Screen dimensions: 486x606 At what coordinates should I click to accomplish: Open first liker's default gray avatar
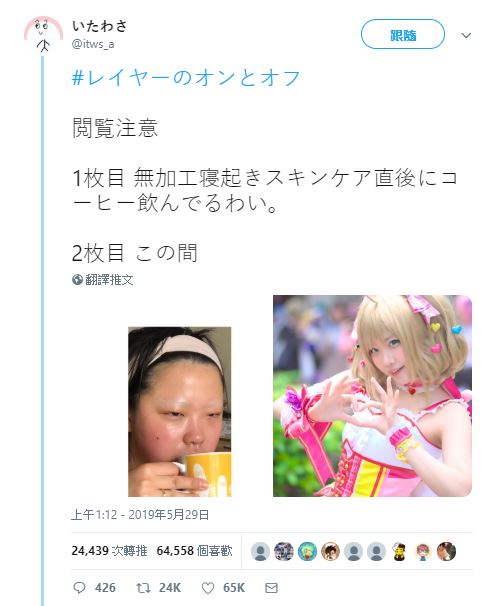tap(260, 552)
